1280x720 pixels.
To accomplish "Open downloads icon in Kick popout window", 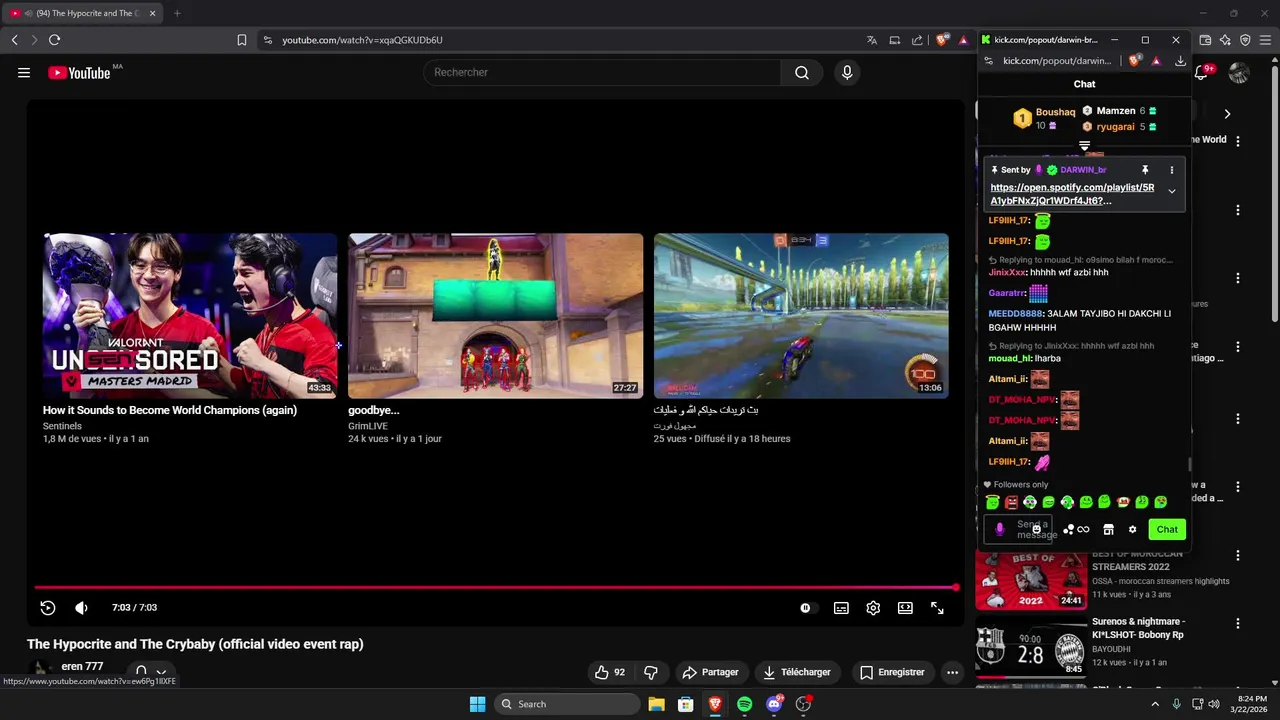I will click(1180, 61).
